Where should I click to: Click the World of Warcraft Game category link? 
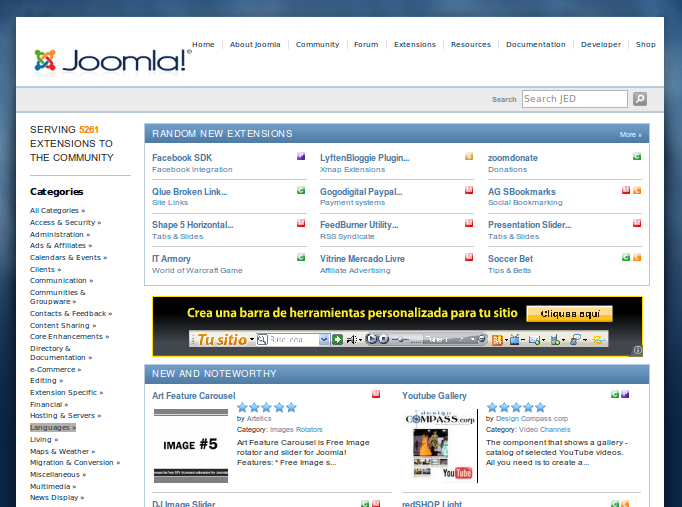tap(197, 270)
